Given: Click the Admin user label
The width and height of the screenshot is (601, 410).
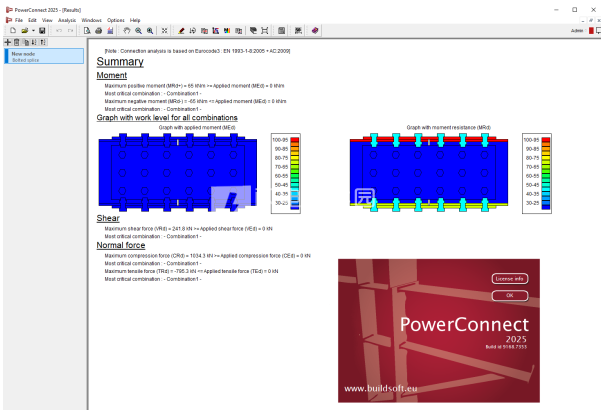Looking at the screenshot, I should (577, 31).
